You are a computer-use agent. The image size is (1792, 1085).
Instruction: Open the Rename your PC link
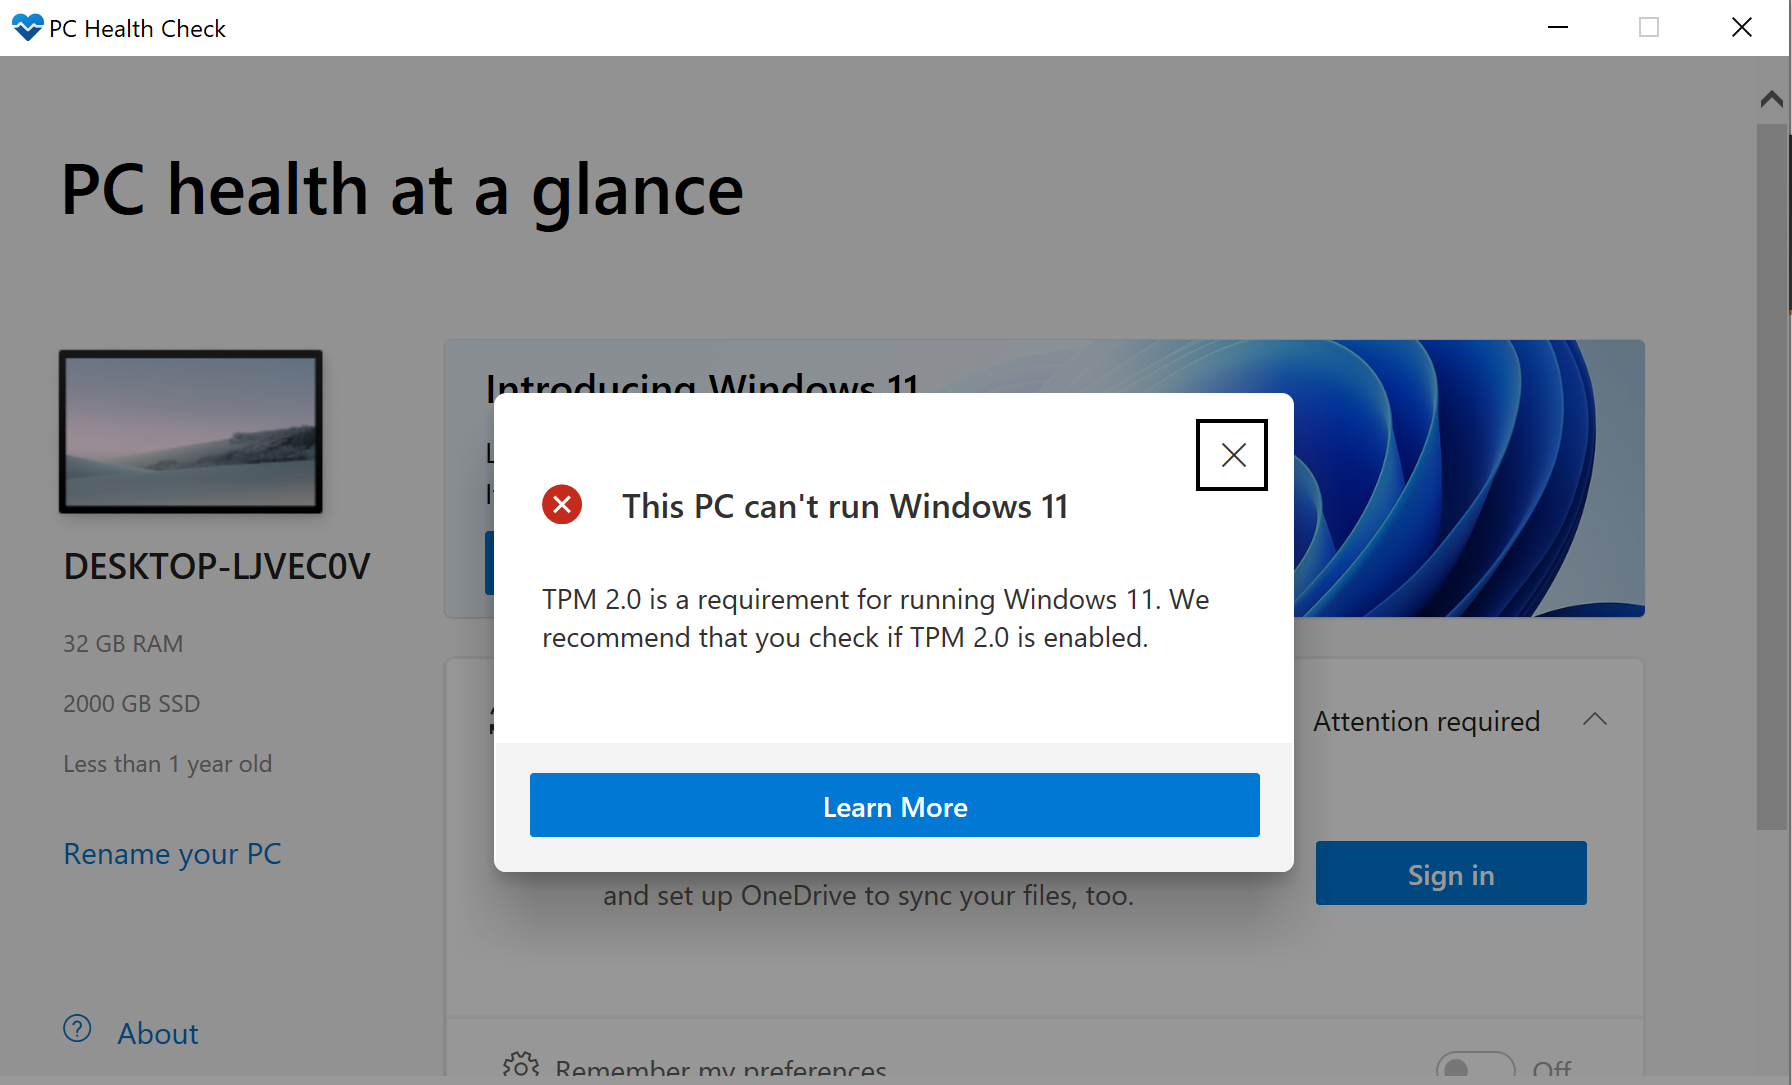click(172, 854)
